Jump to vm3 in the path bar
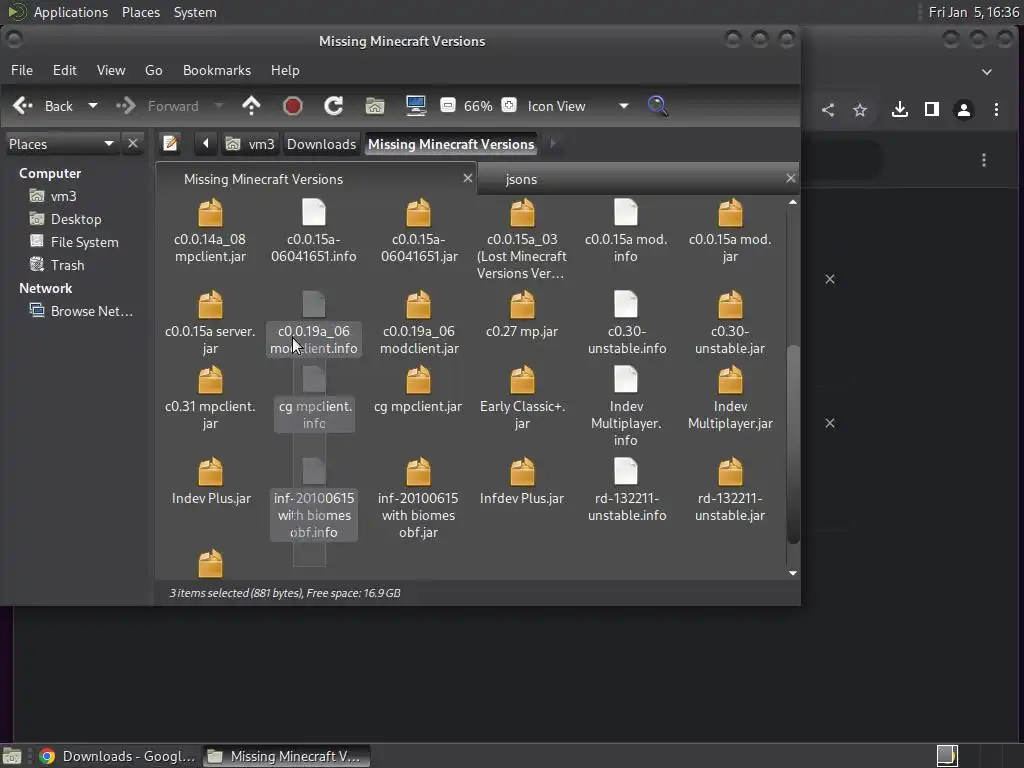 click(251, 144)
